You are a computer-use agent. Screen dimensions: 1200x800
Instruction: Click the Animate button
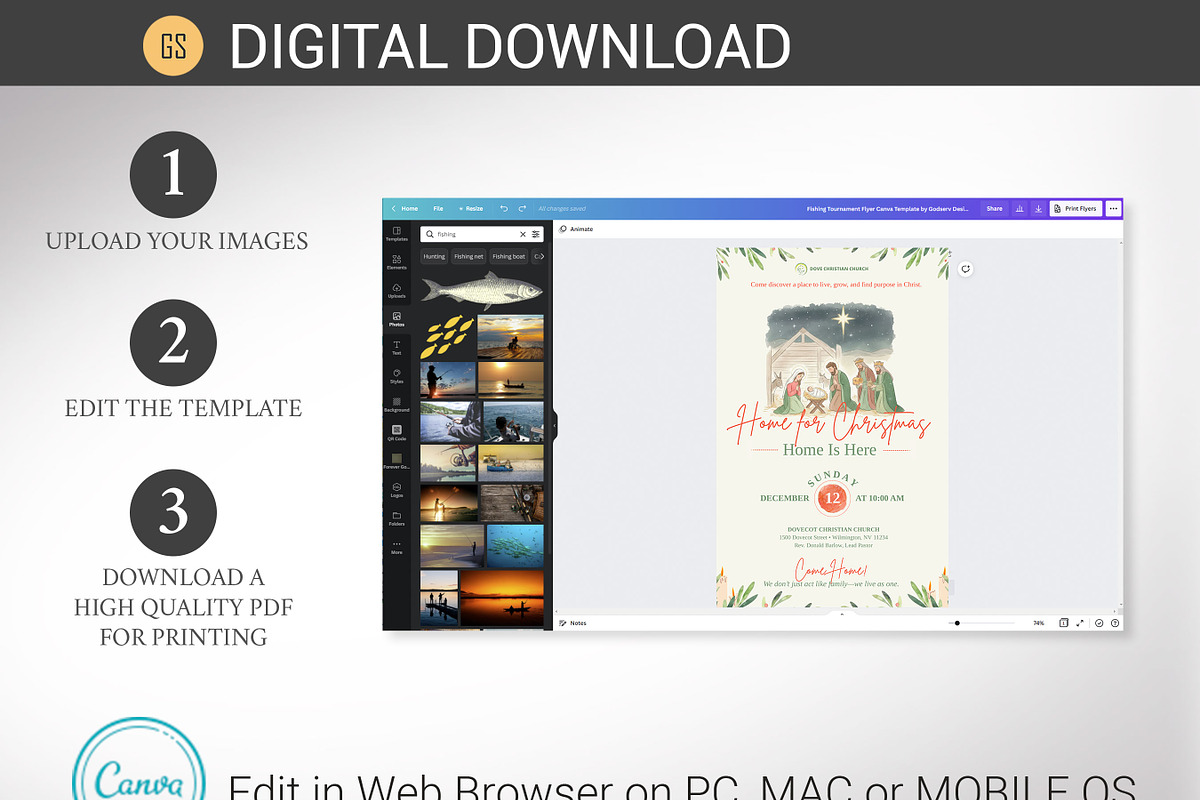(x=576, y=229)
